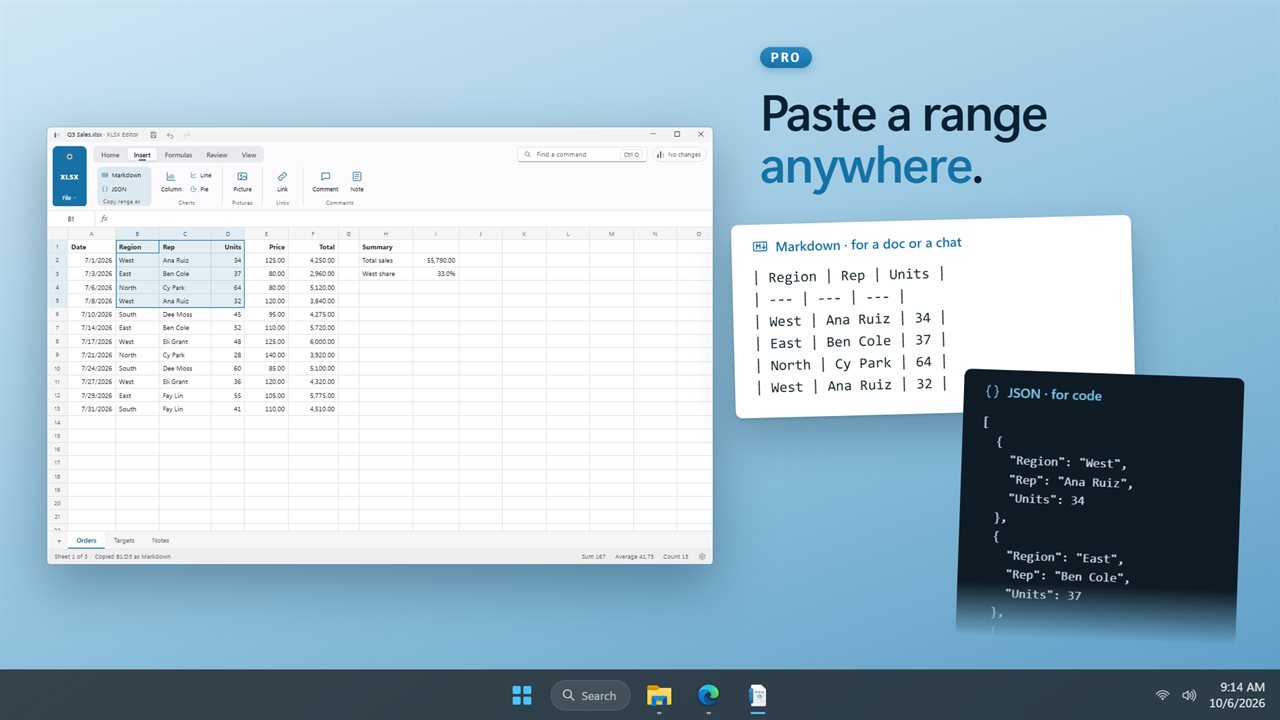Save the workbook from the title bar icon
The height and width of the screenshot is (720, 1280).
coord(153,134)
